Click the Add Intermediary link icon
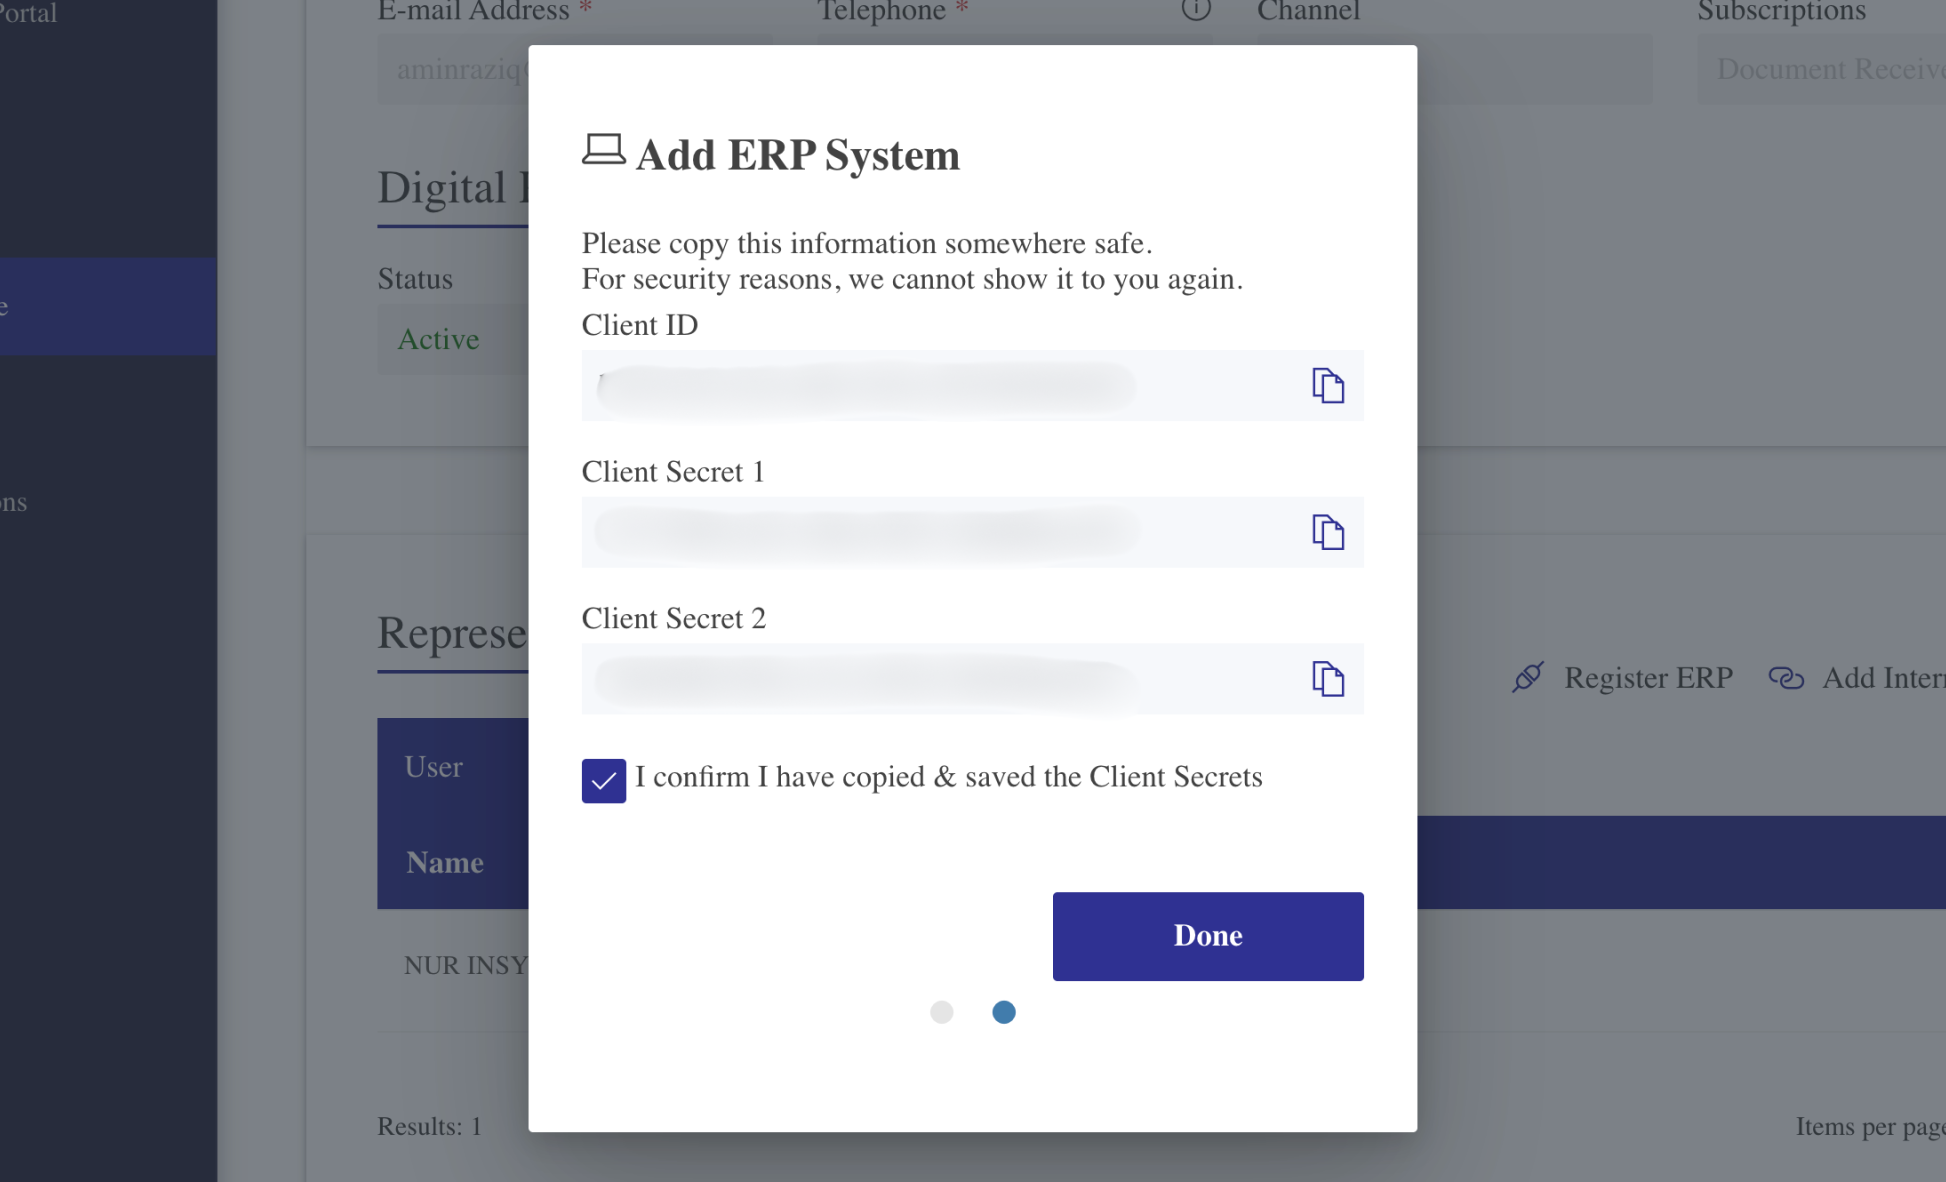The width and height of the screenshot is (1946, 1182). tap(1785, 678)
